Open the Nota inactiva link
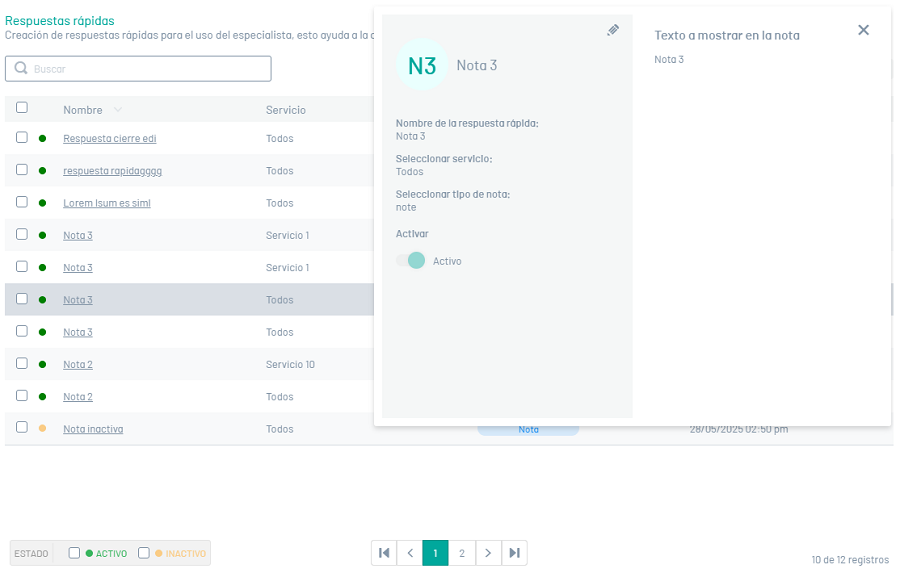Image resolution: width=900 pixels, height=573 pixels. point(93,429)
